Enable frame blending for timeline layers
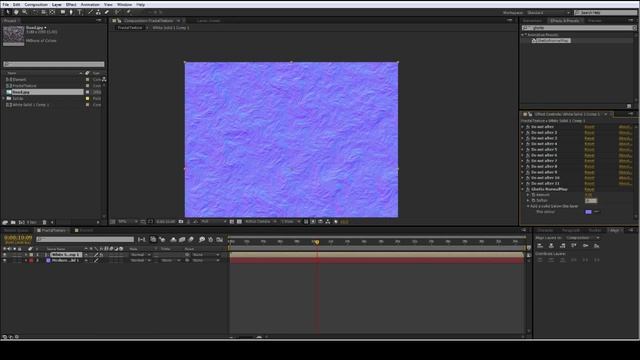The width and height of the screenshot is (640, 360). click(182, 240)
